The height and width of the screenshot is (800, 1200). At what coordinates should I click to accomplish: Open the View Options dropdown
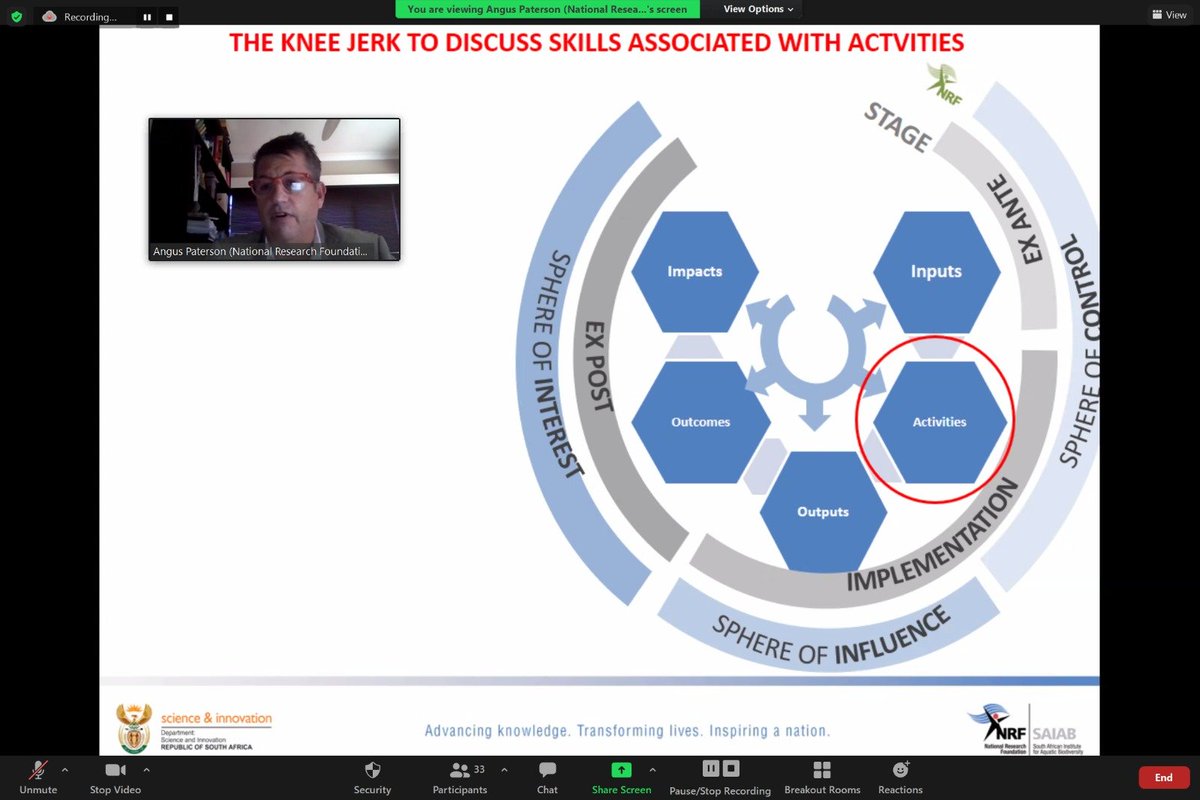click(758, 9)
